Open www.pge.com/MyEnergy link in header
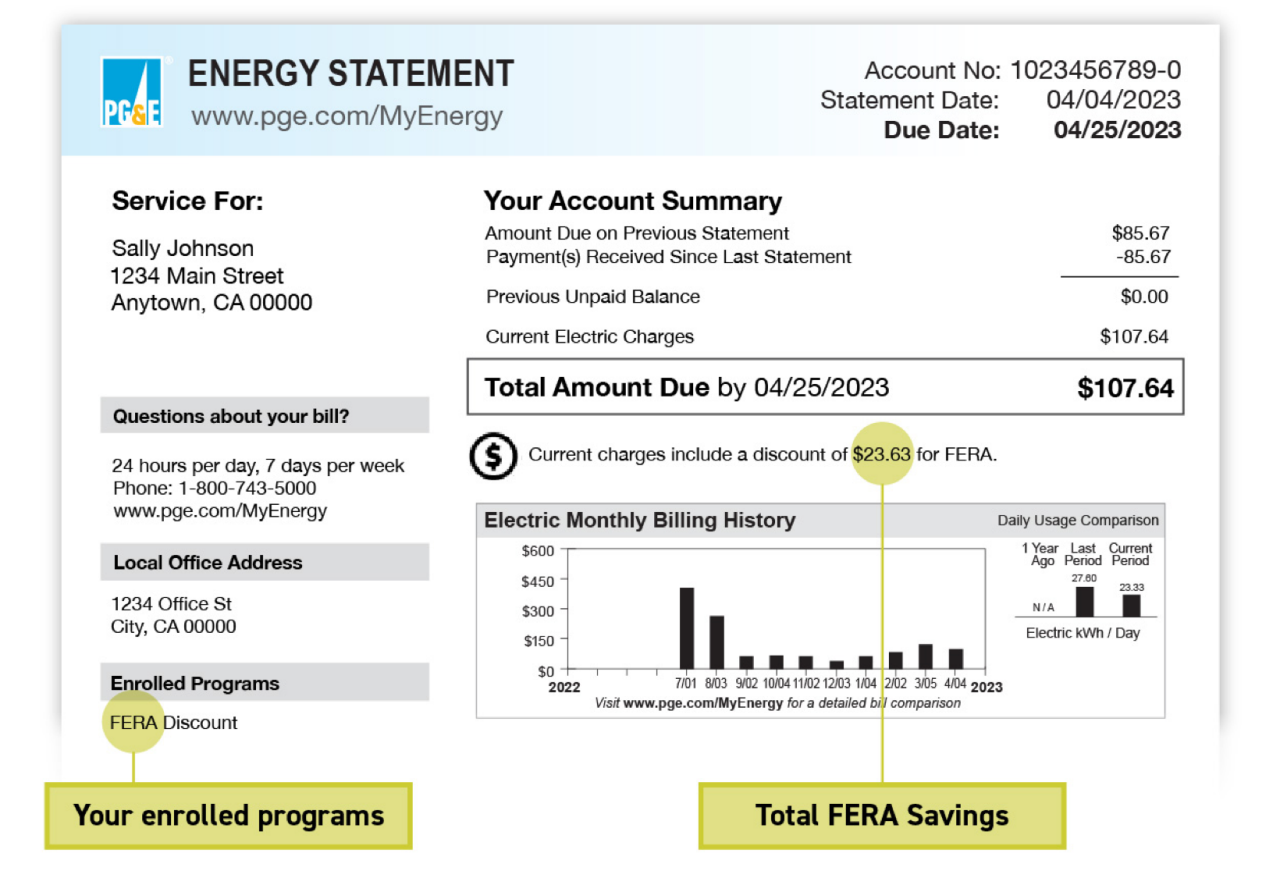This screenshot has width=1280, height=871. click(x=347, y=116)
